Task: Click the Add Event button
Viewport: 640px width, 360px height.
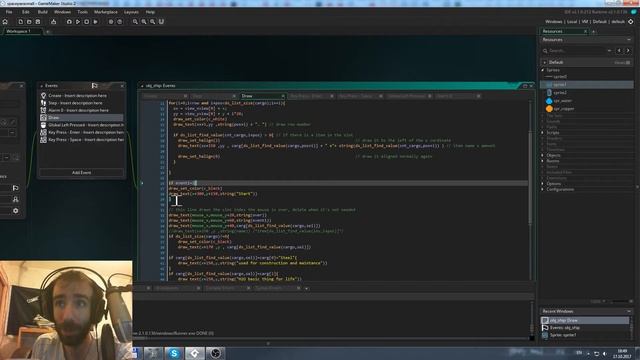Action: [x=81, y=173]
